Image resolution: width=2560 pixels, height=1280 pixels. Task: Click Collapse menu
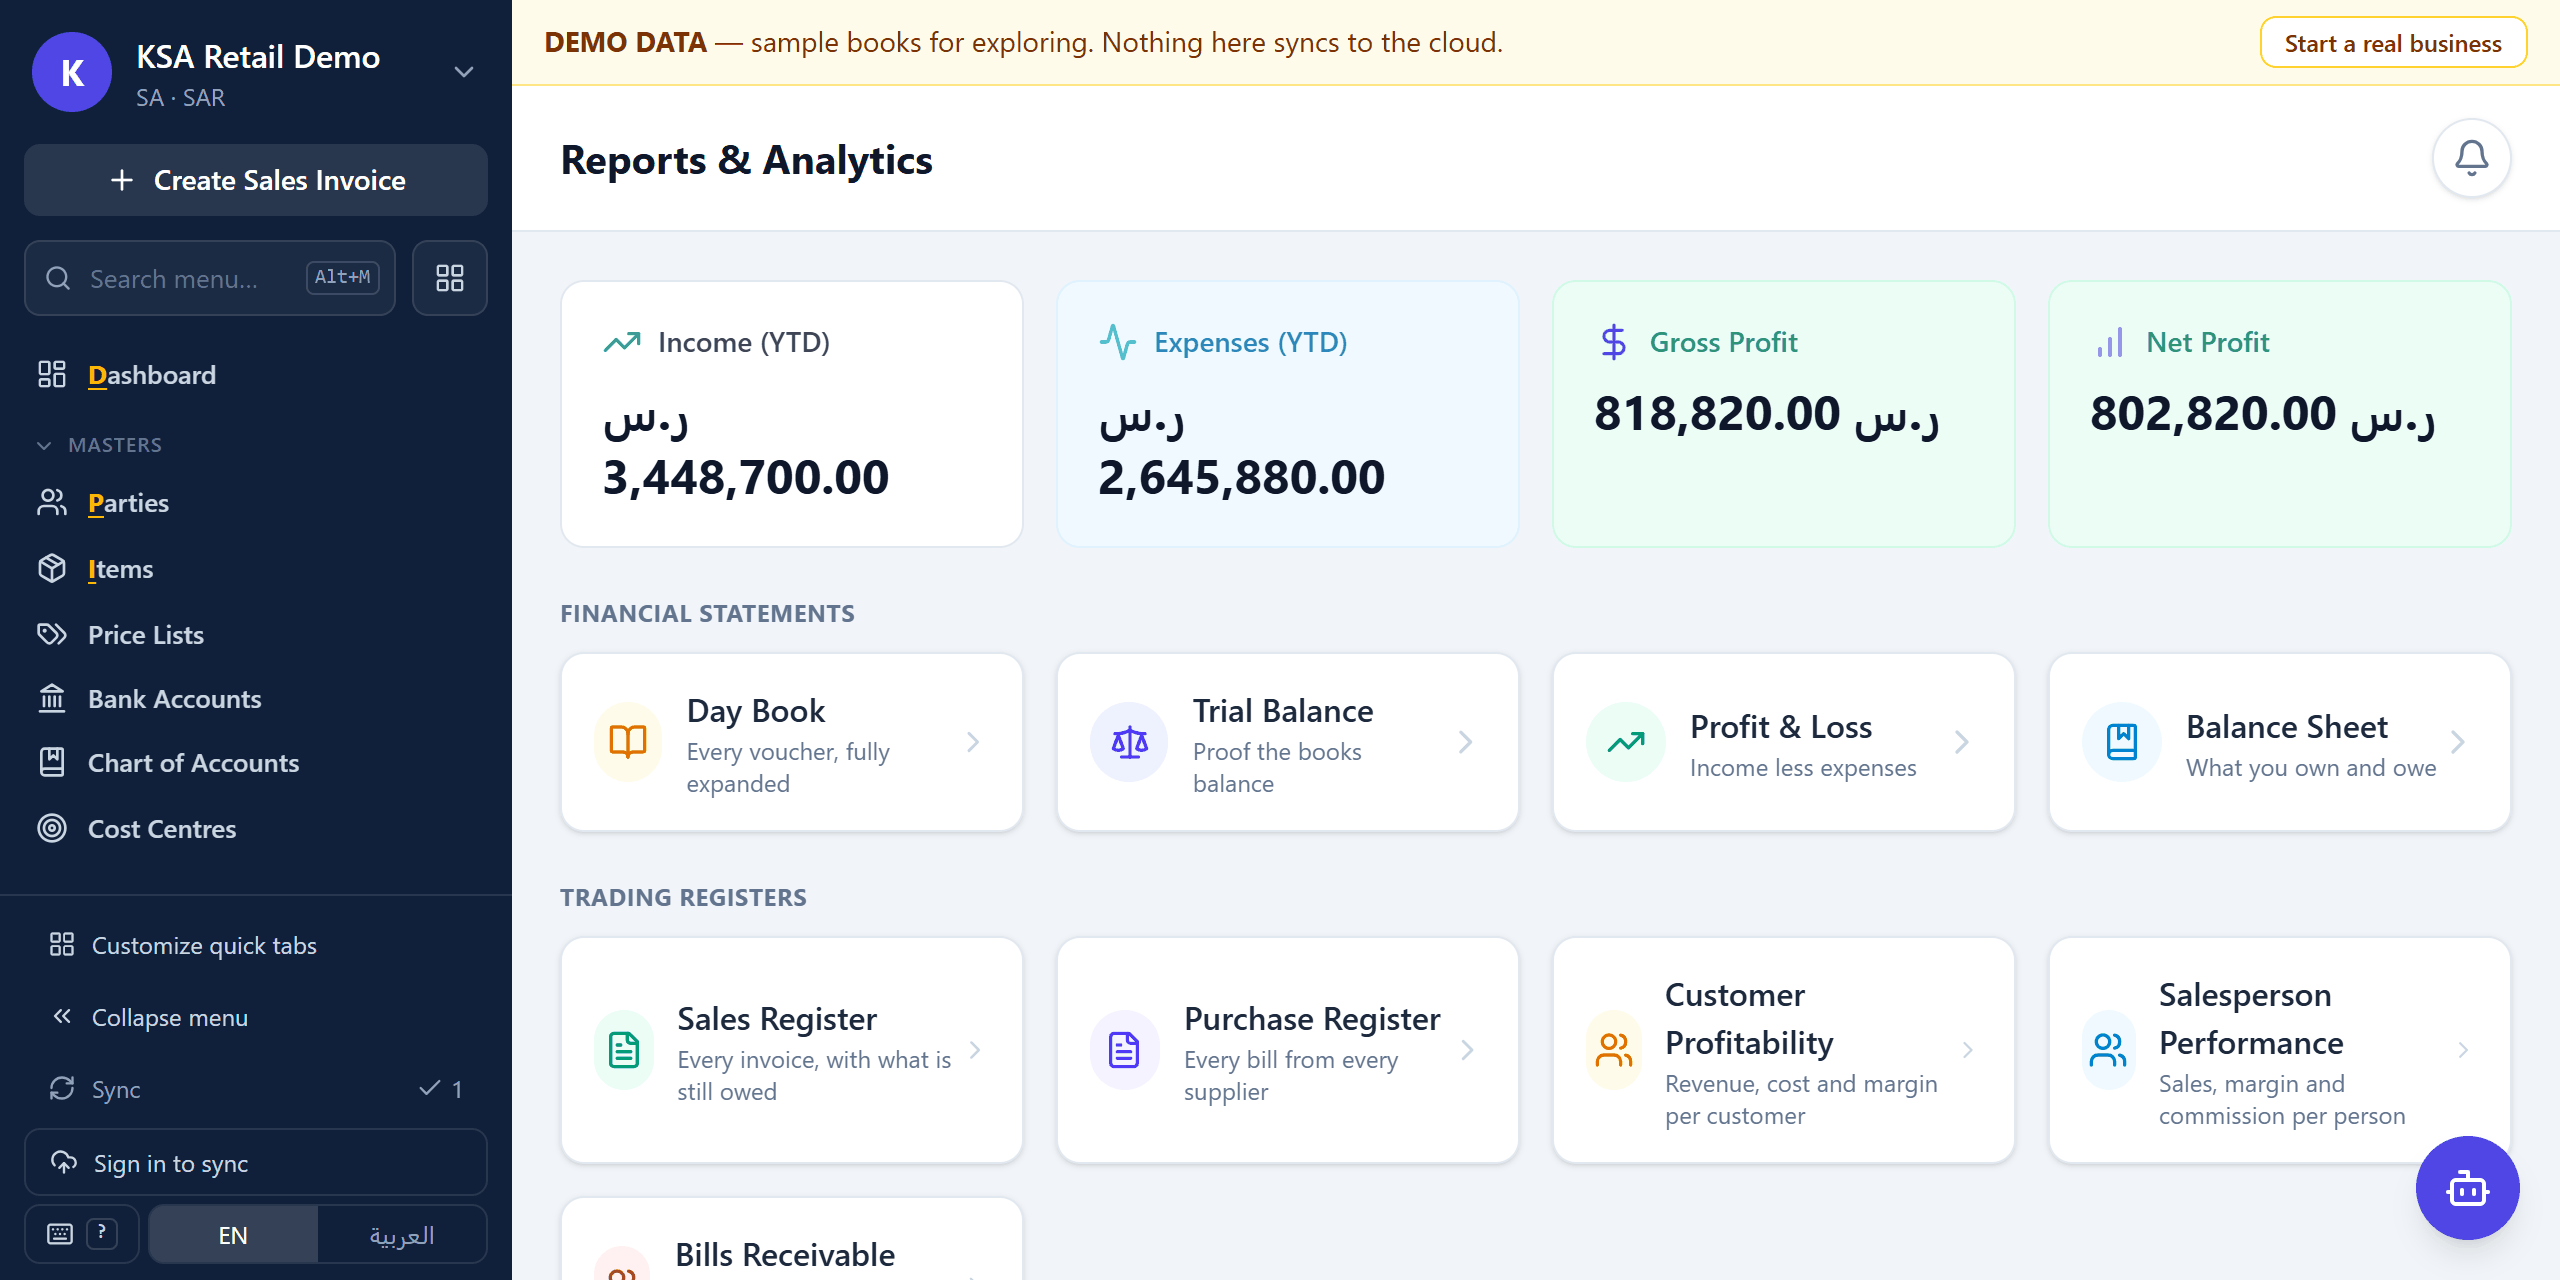pyautogui.click(x=256, y=1017)
